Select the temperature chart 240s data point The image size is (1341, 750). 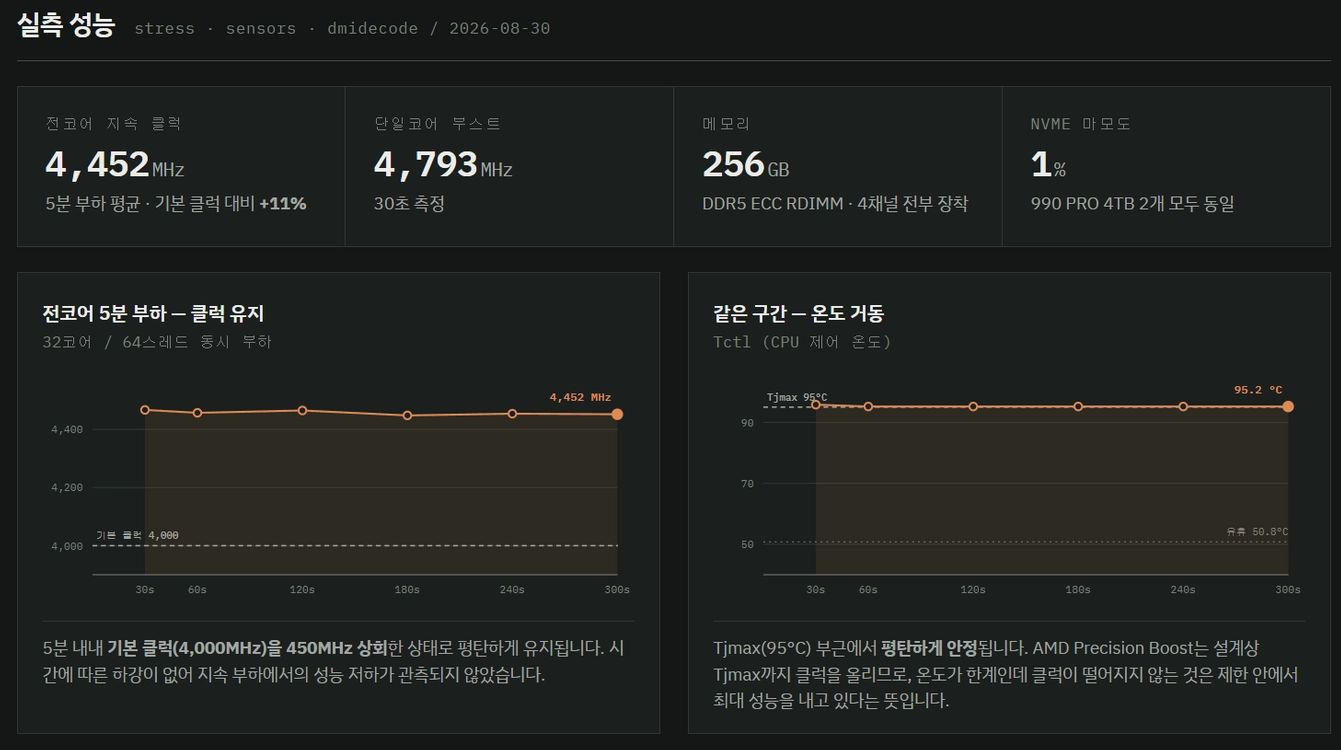[x=1183, y=407]
